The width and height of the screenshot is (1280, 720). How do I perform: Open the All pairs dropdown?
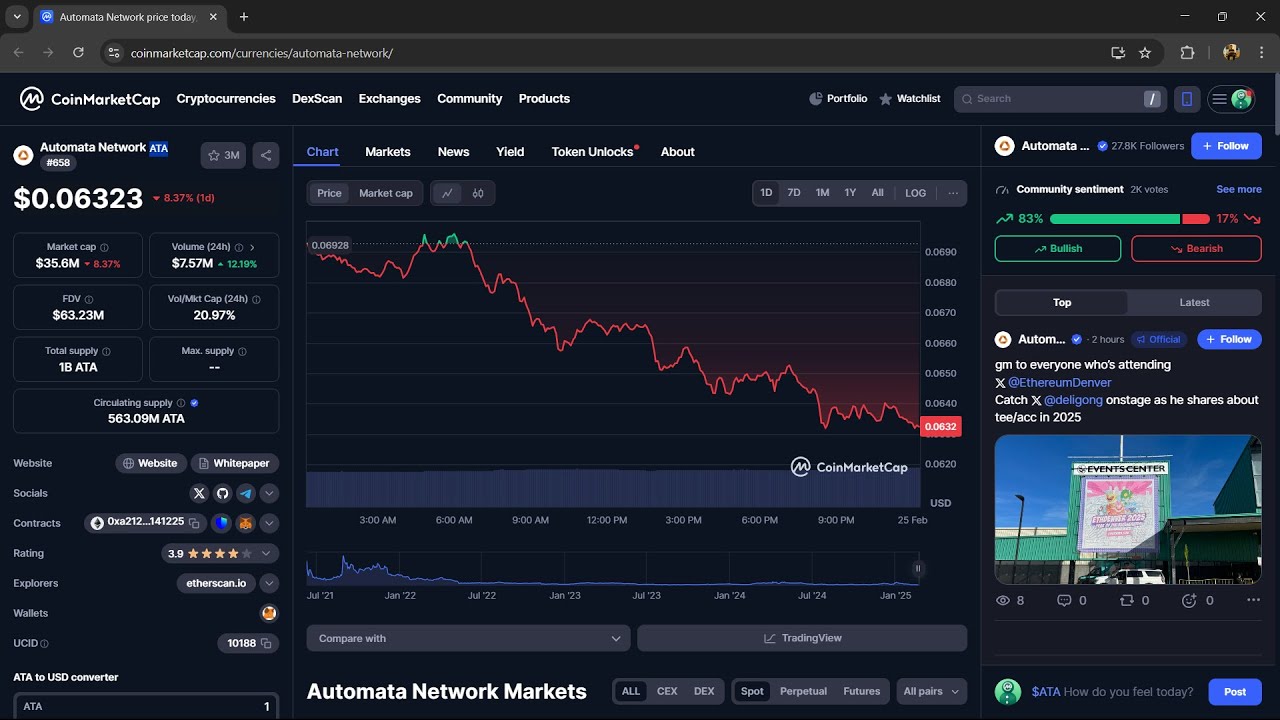click(931, 691)
